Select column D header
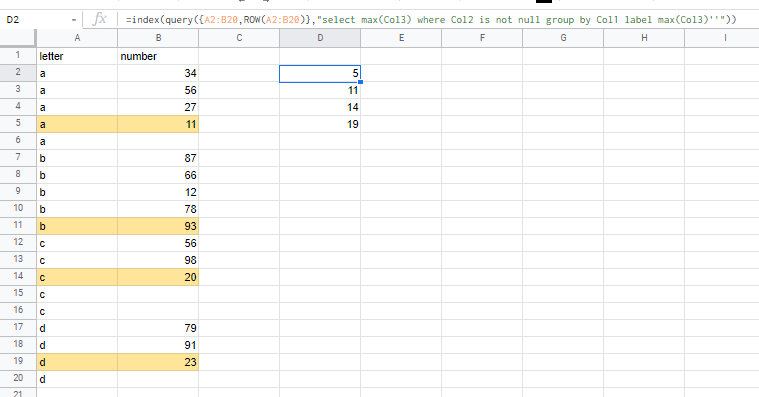Image resolution: width=759 pixels, height=397 pixels. pos(320,38)
